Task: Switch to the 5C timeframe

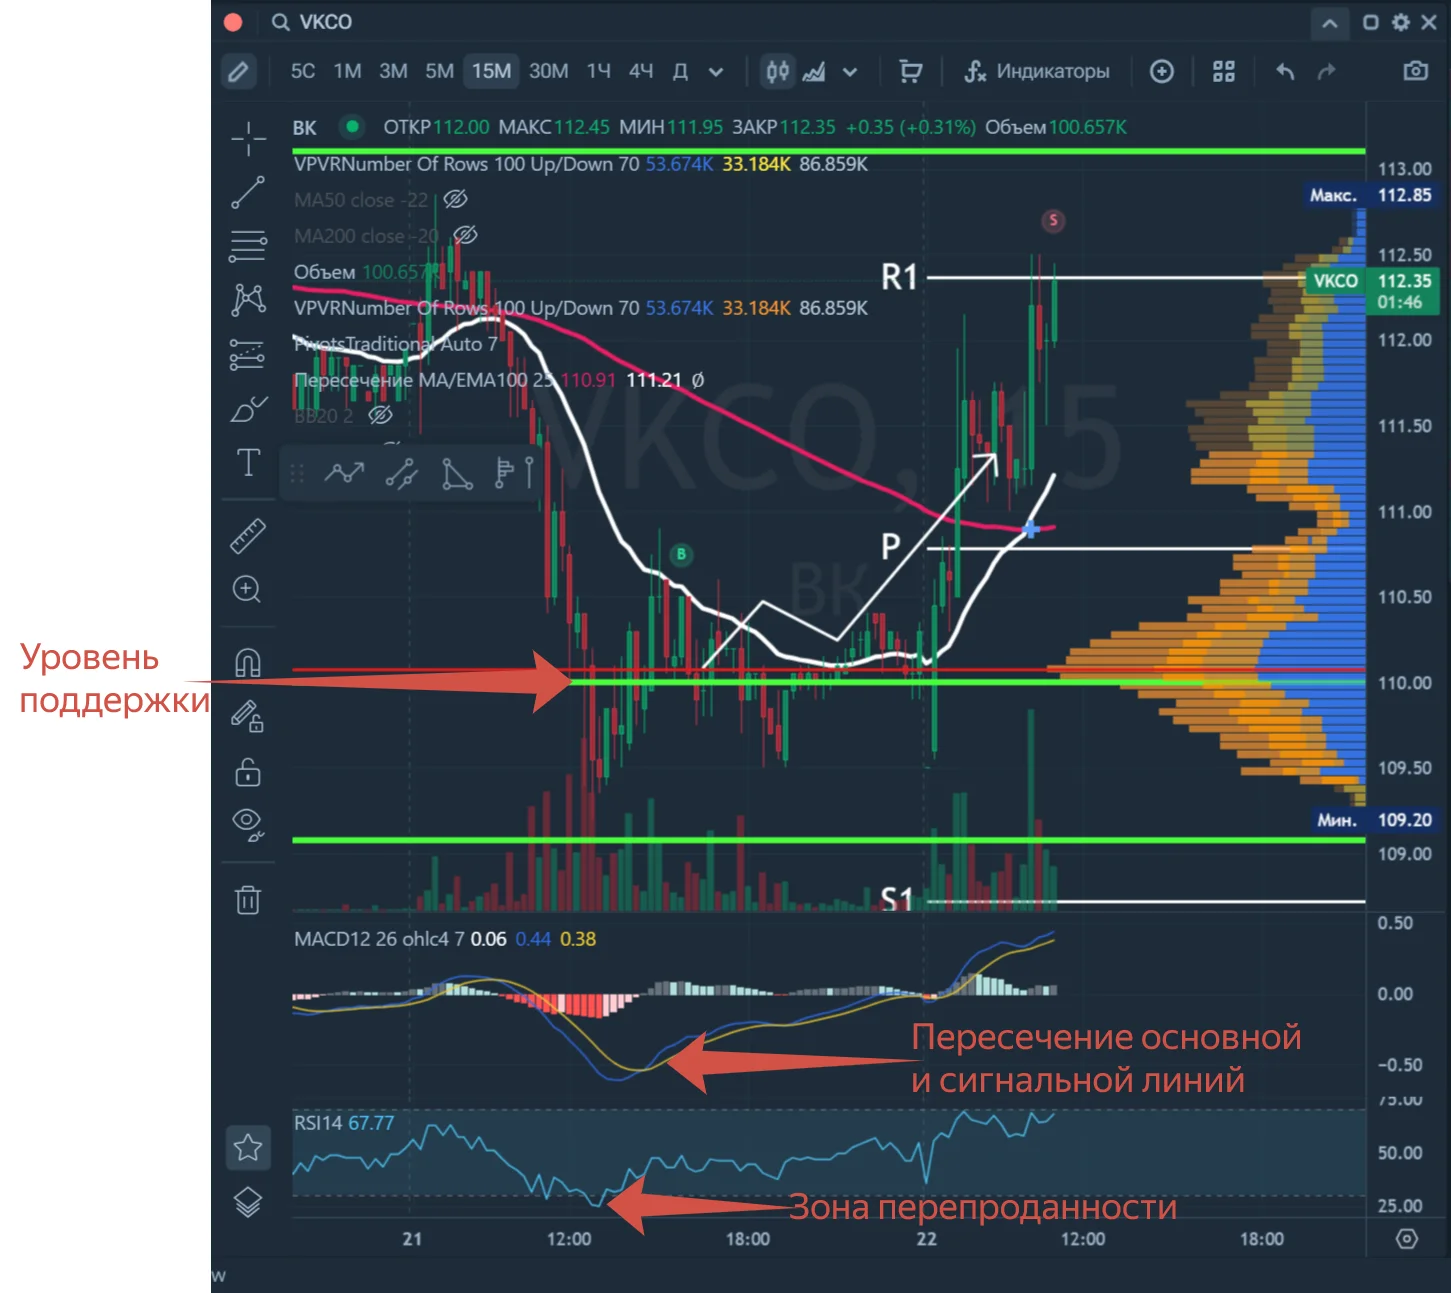Action: point(302,71)
